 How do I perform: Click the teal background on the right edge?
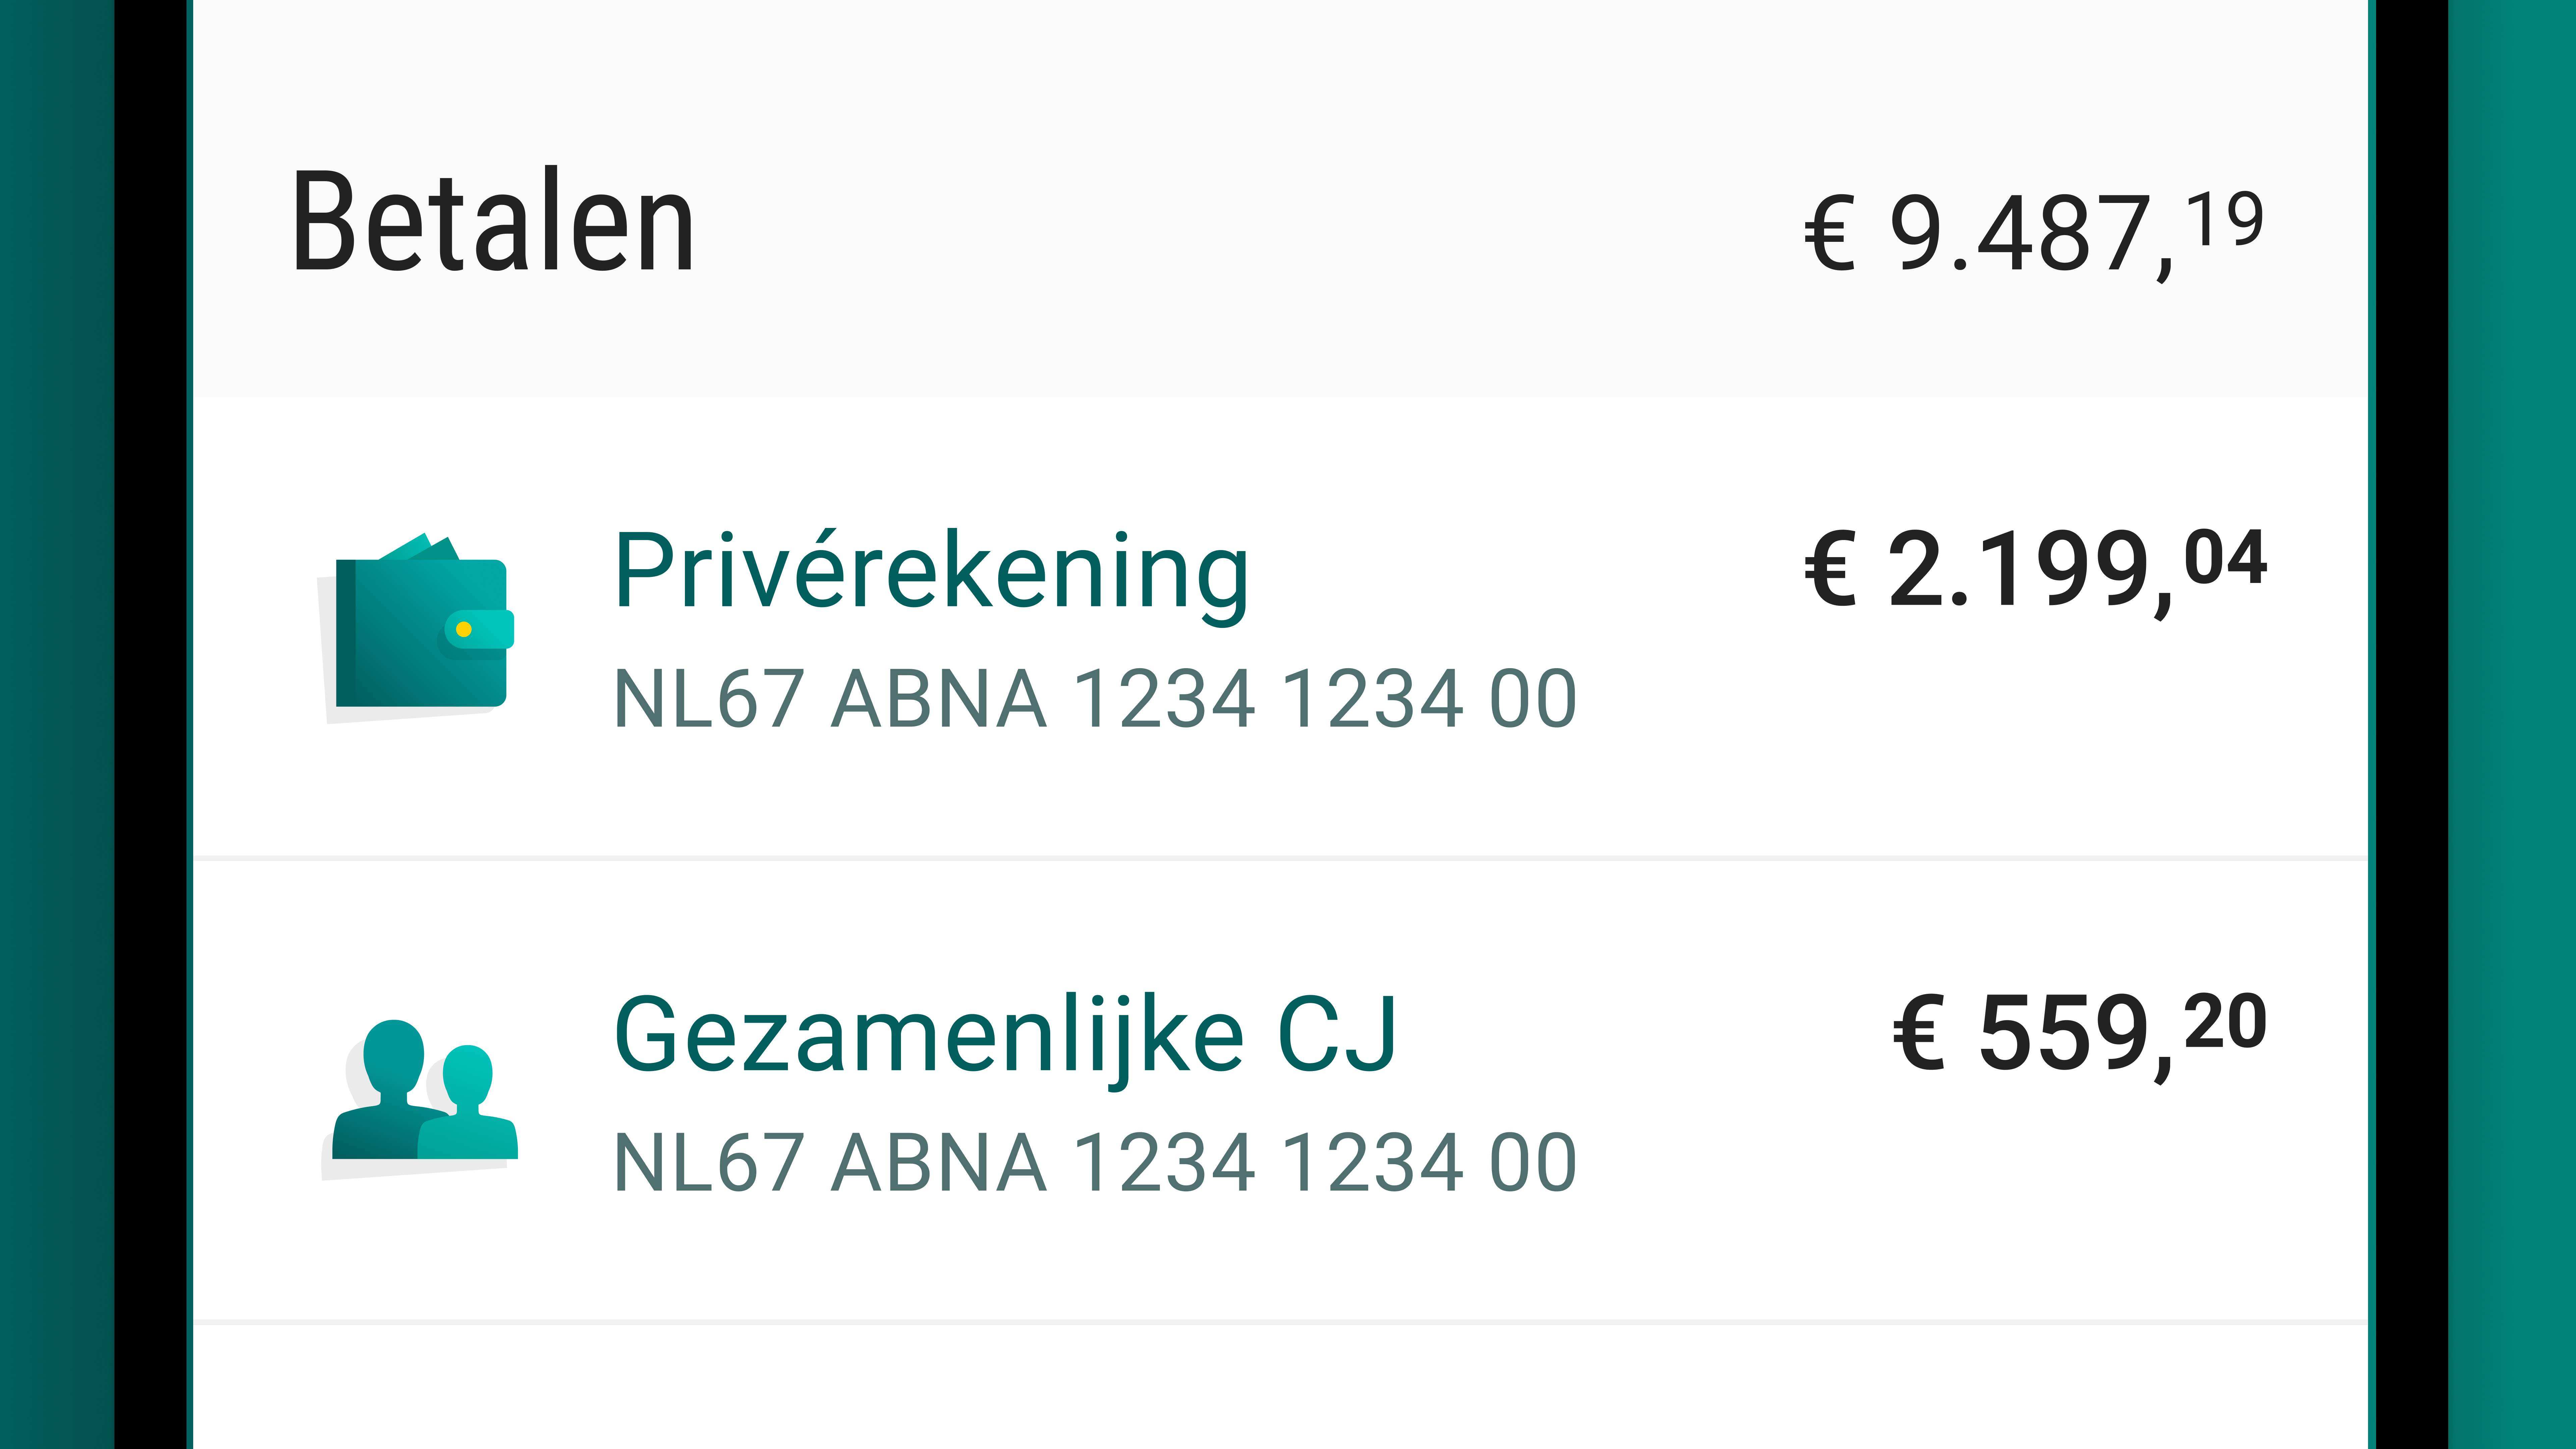[x=2512, y=724]
